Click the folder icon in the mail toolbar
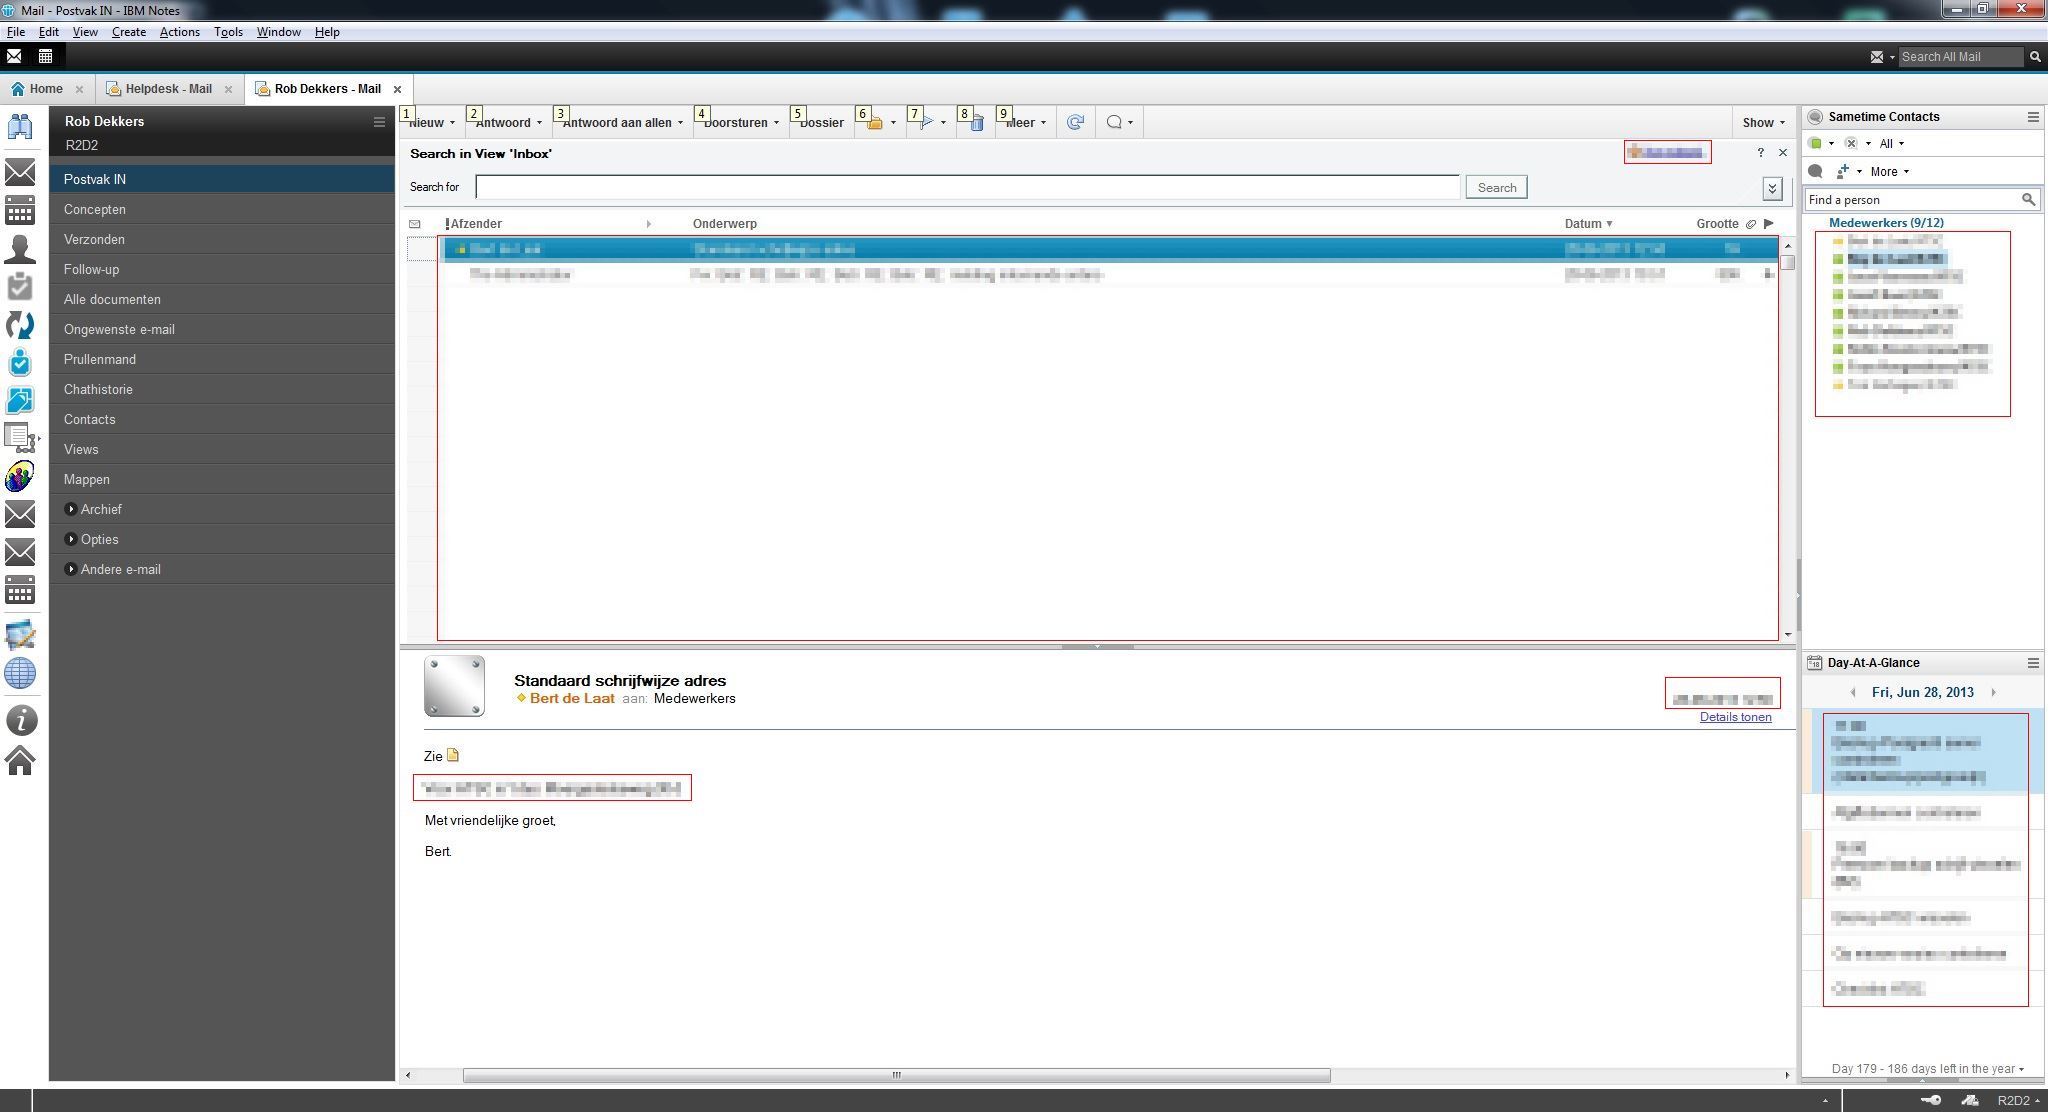2048x1112 pixels. click(x=876, y=123)
